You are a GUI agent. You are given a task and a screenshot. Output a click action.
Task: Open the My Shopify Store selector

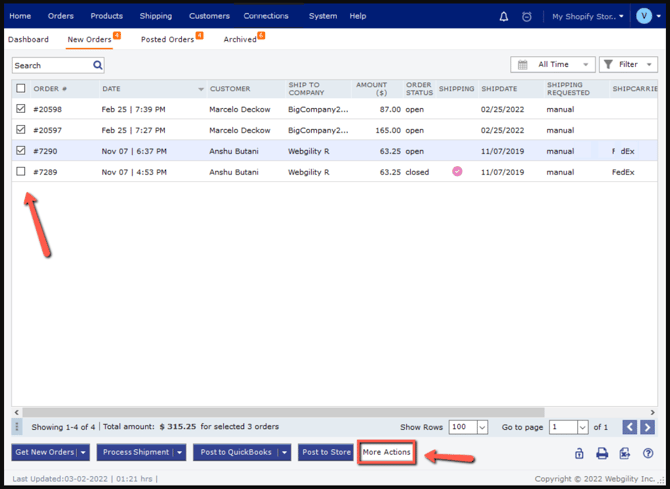(x=588, y=16)
